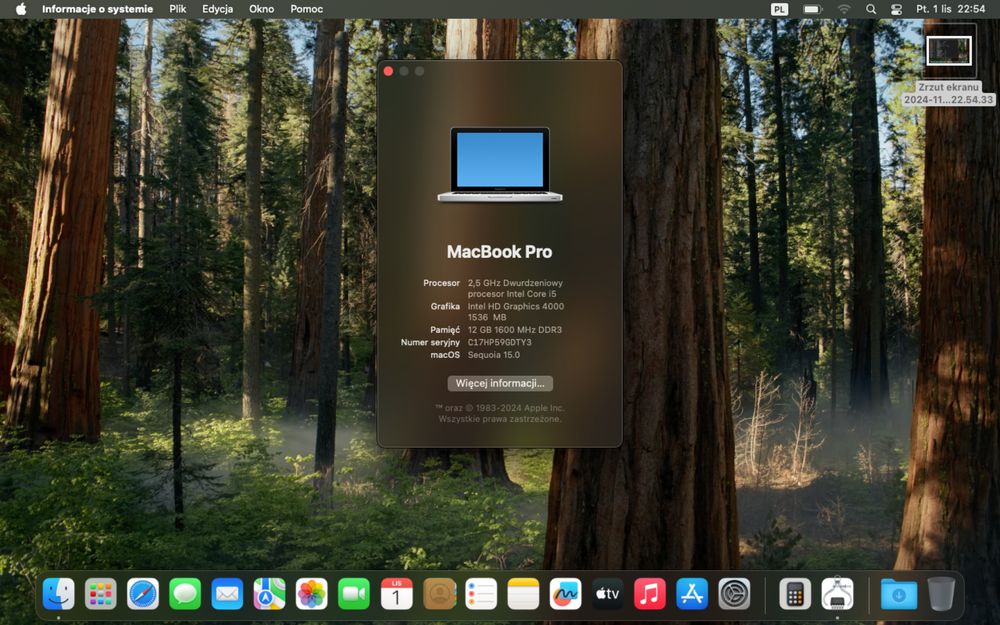Open the Photos app in the Dock
The height and width of the screenshot is (625, 1000).
311,594
